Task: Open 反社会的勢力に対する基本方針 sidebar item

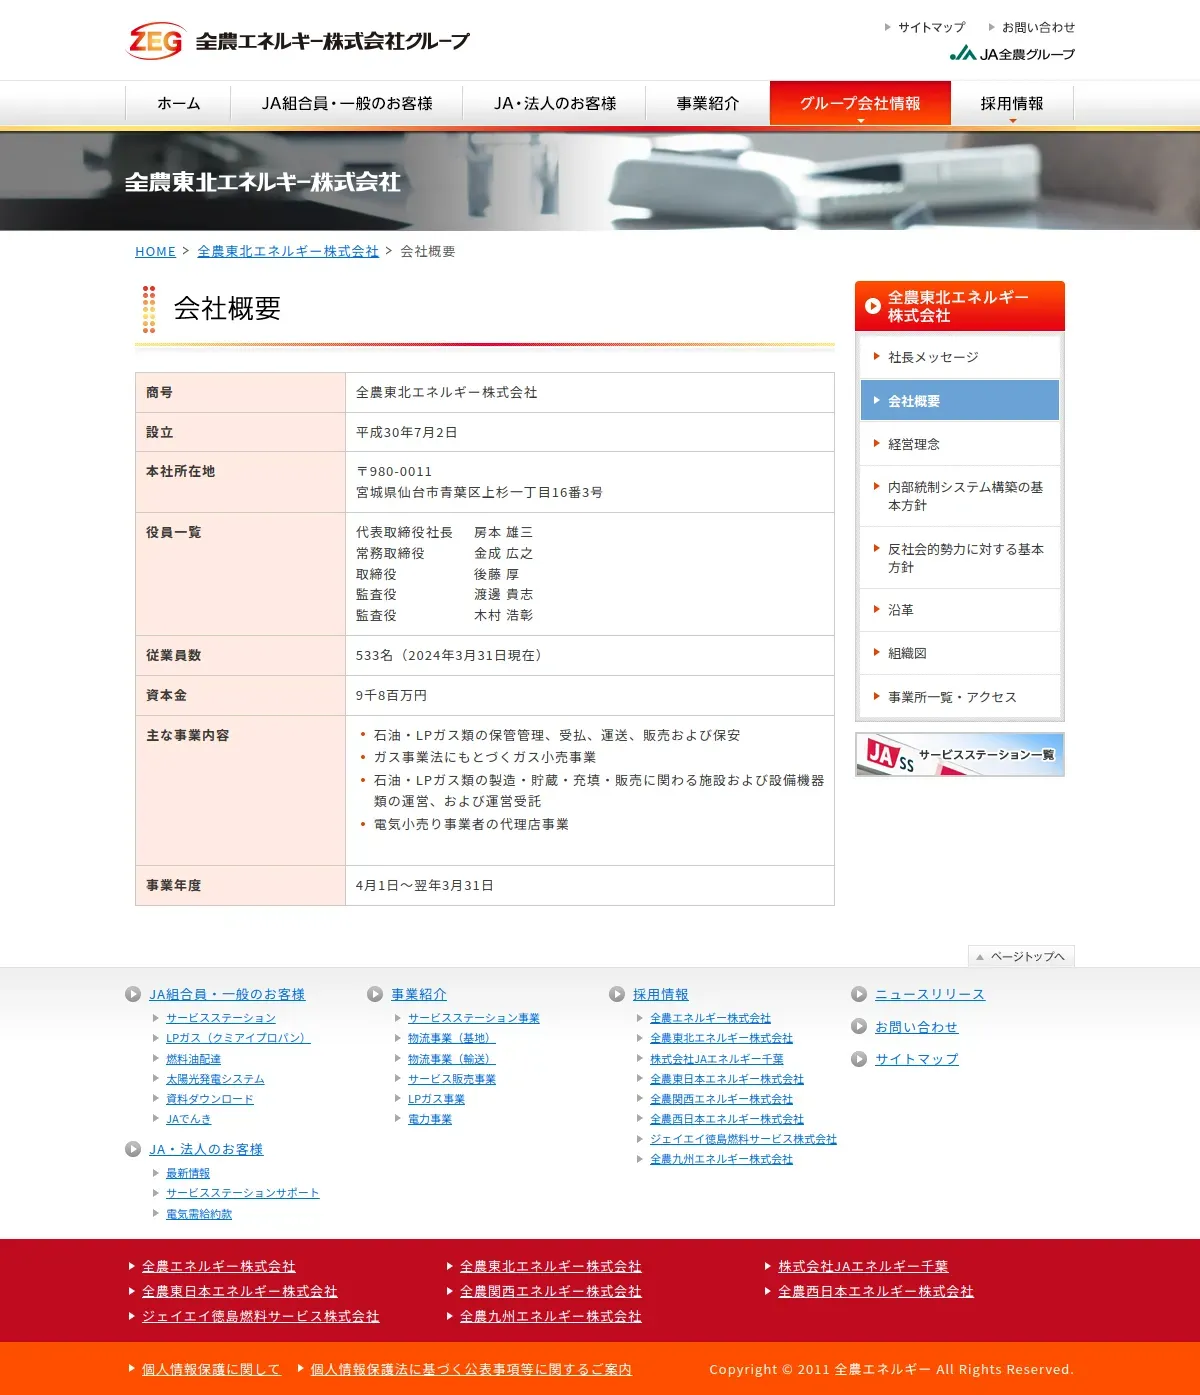Action: tap(960, 558)
